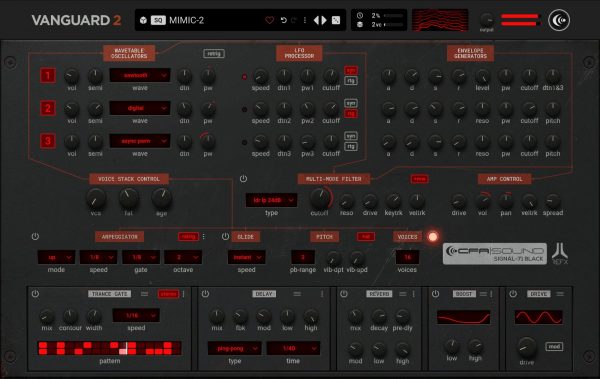This screenshot has height=379, width=600.
Task: Click the Drive waveform display
Action: click(538, 317)
